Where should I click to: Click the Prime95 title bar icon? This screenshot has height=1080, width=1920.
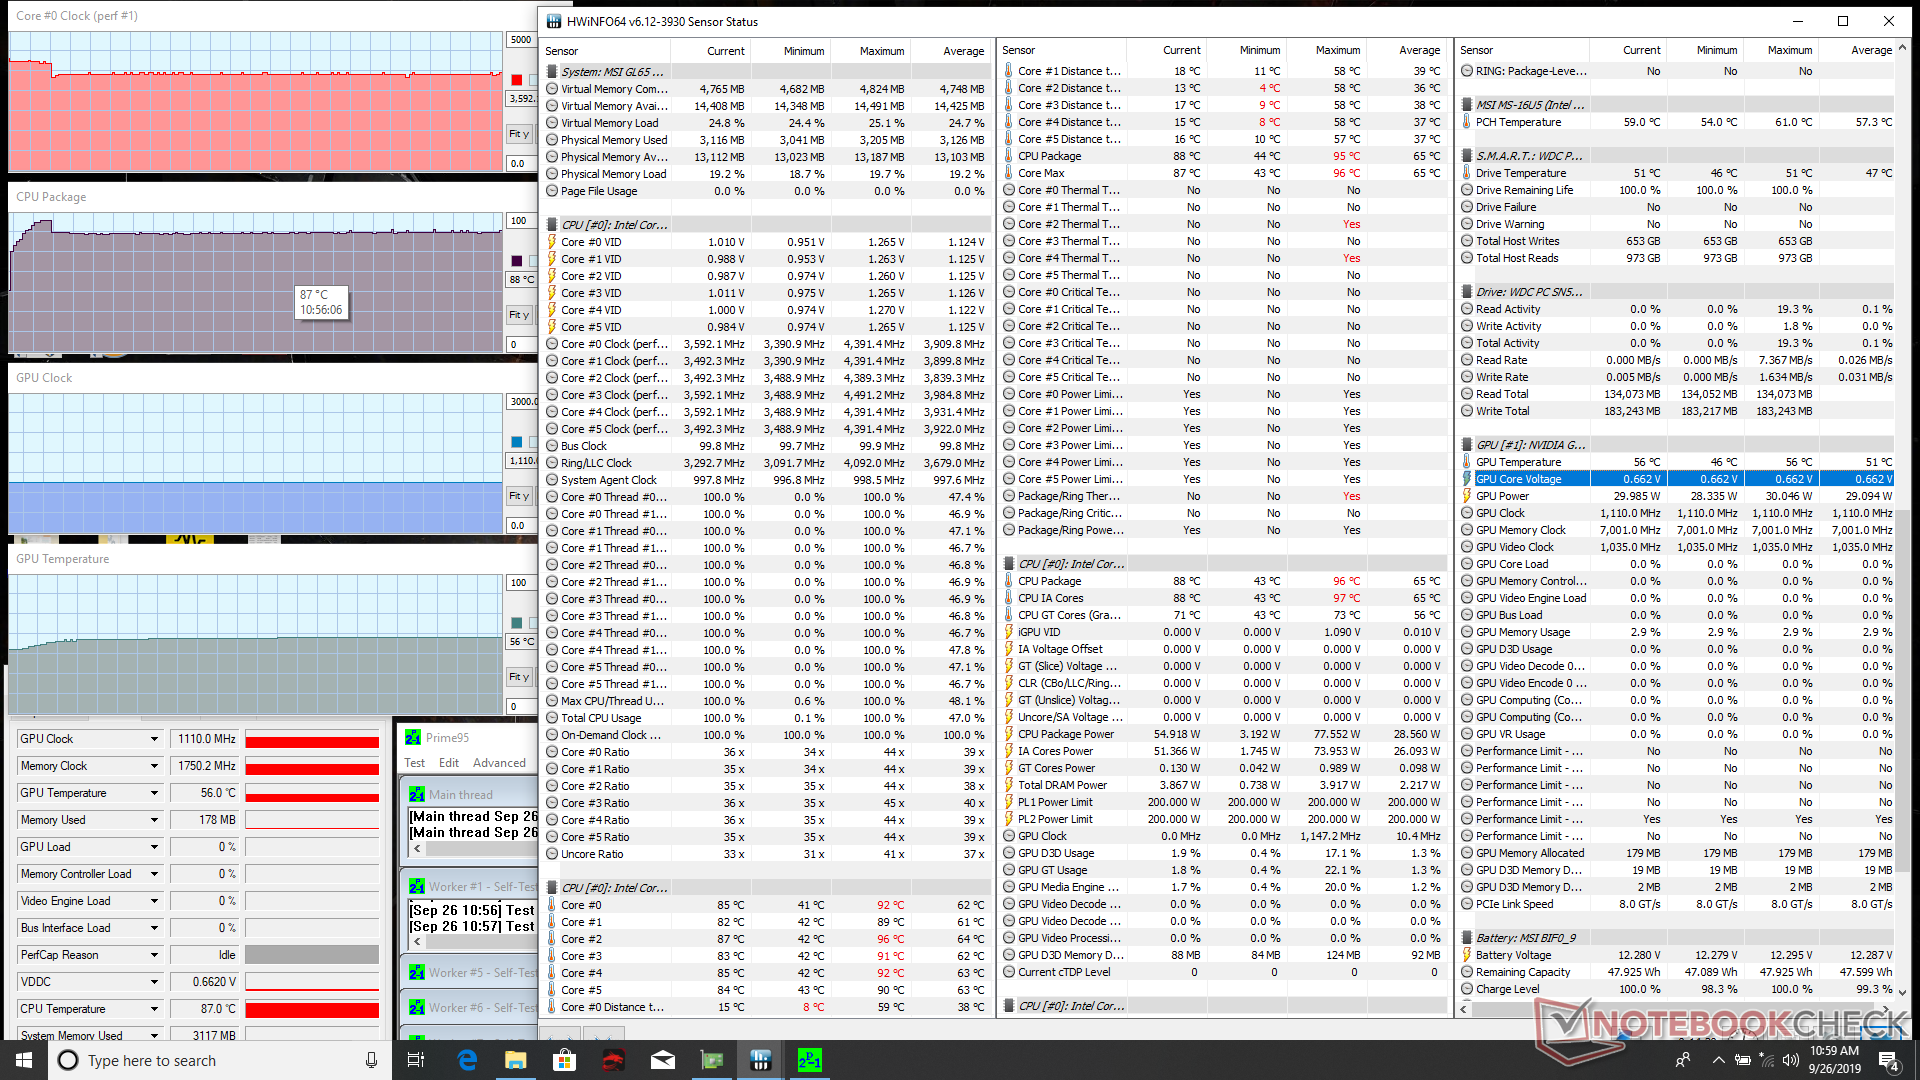pyautogui.click(x=413, y=737)
